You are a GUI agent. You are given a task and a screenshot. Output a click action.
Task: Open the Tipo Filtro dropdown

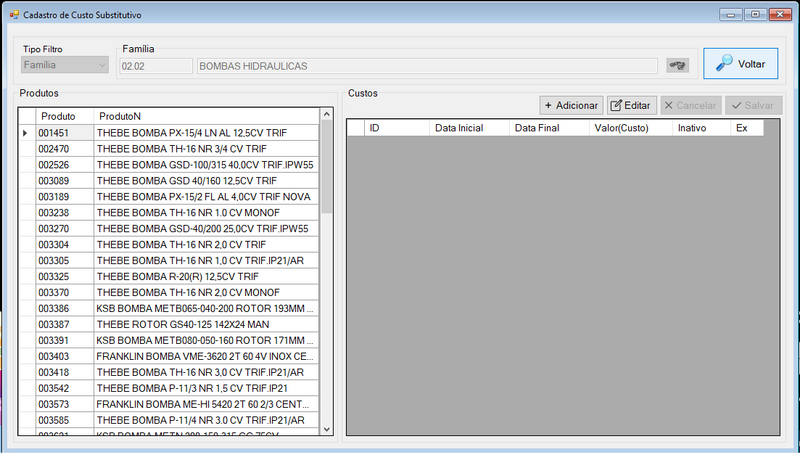pyautogui.click(x=65, y=65)
